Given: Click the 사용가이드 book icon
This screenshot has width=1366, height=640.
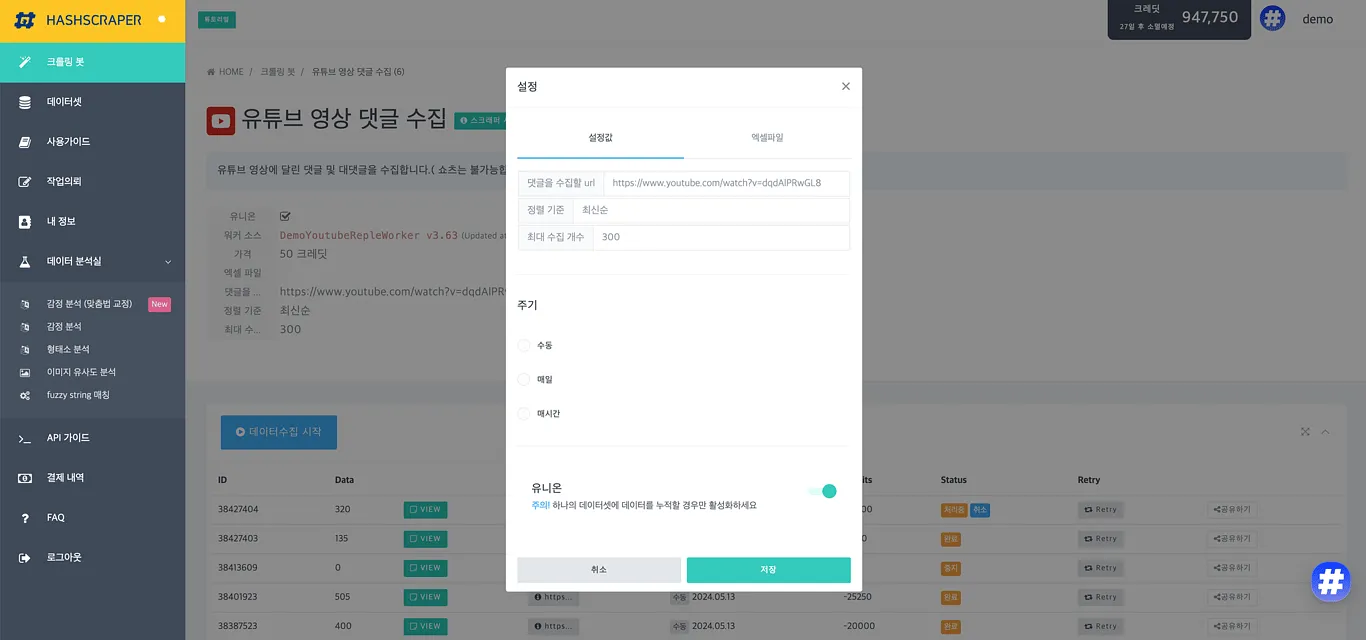Looking at the screenshot, I should pos(25,142).
